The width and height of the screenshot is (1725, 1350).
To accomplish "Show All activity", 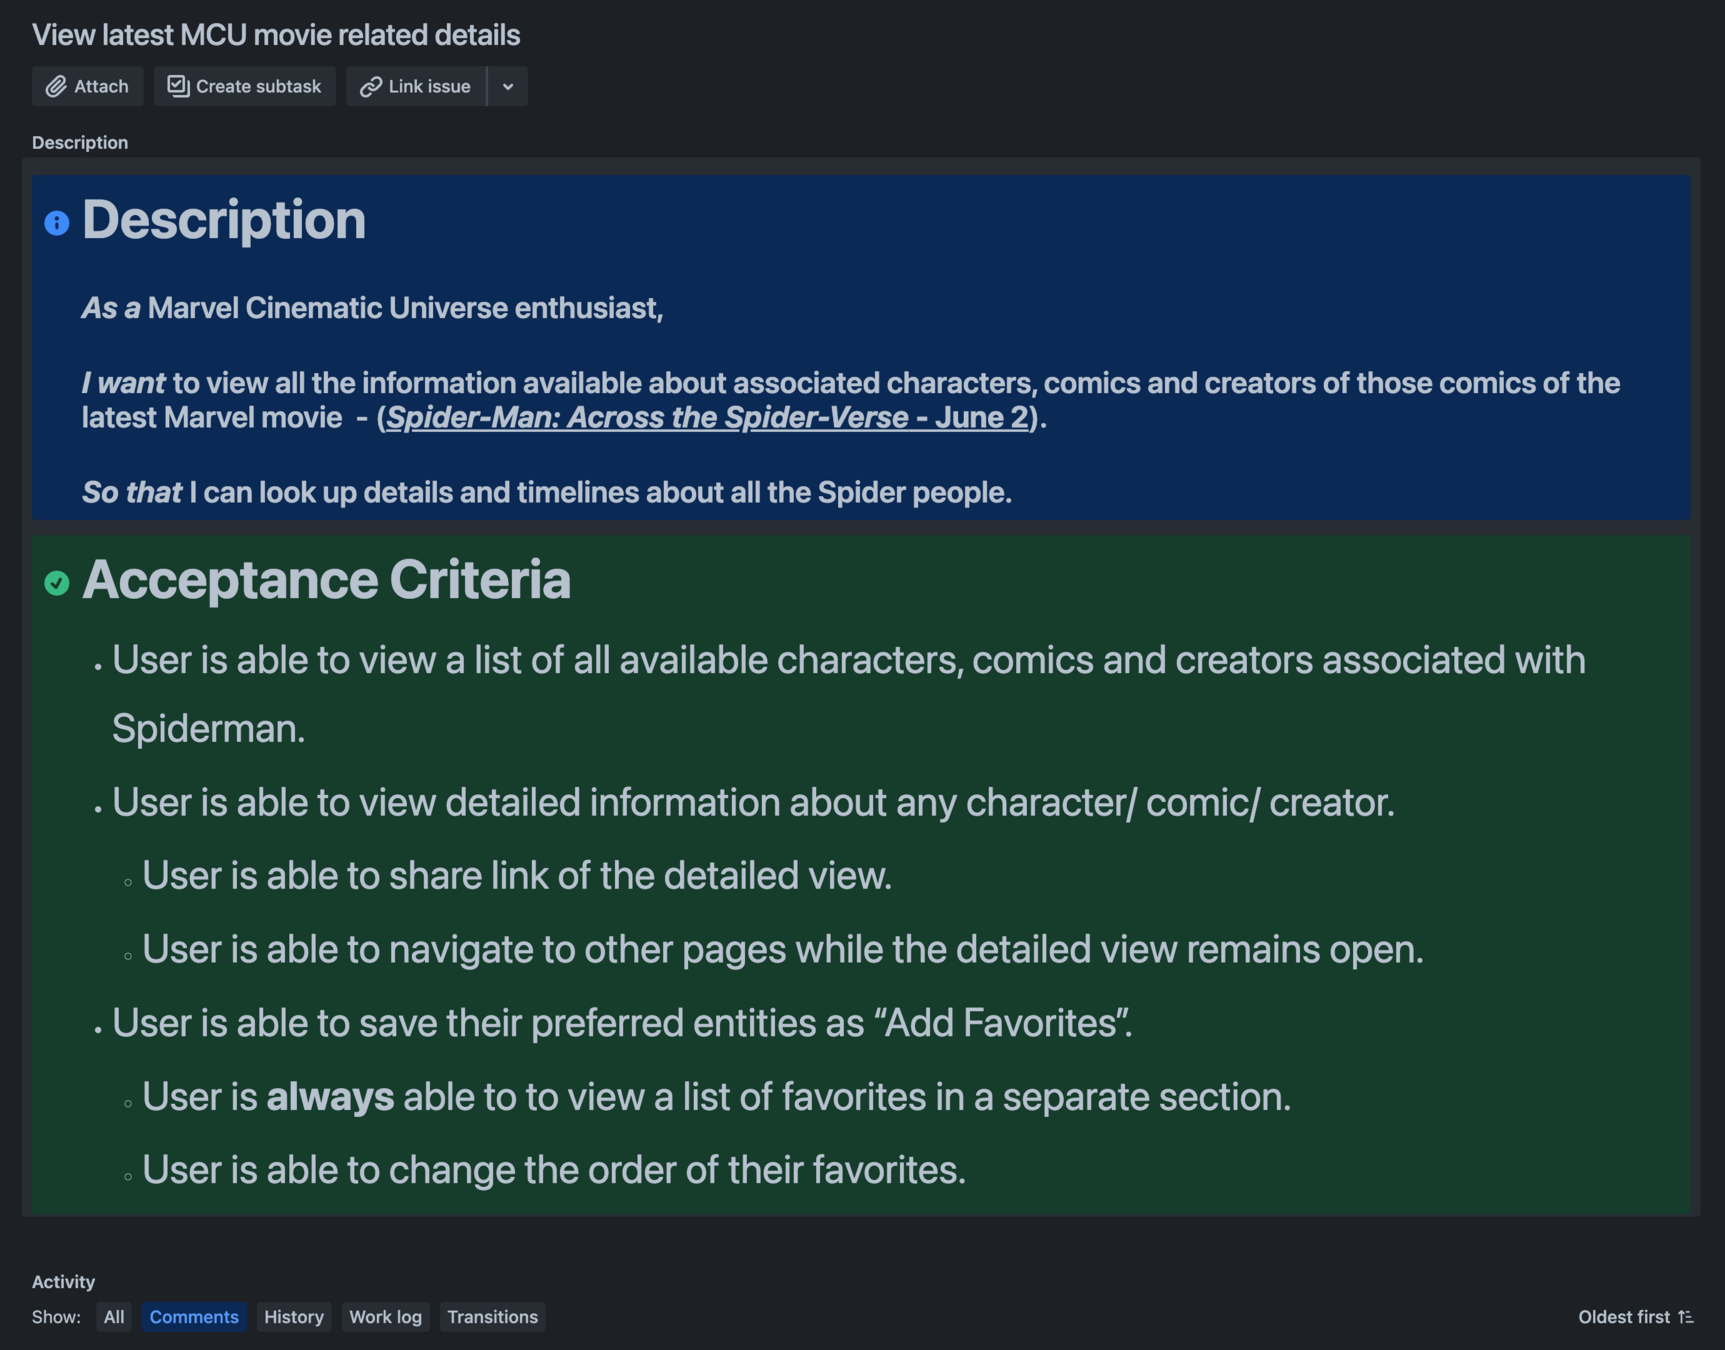I will point(114,1317).
